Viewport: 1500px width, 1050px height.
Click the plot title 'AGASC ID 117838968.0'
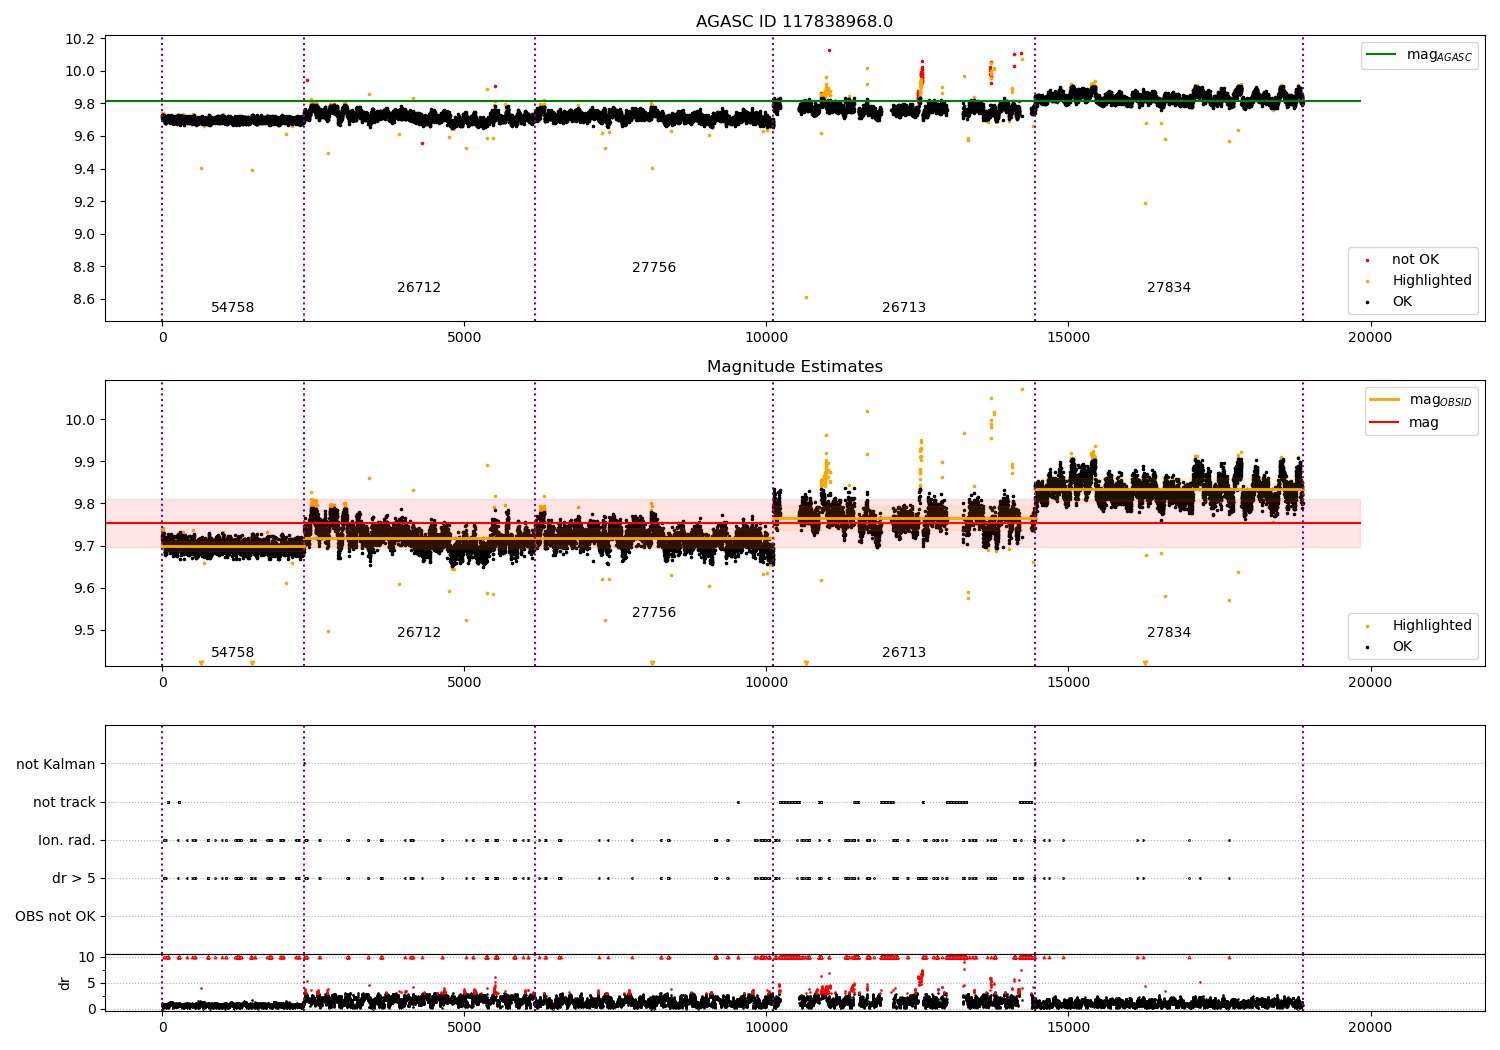(794, 22)
